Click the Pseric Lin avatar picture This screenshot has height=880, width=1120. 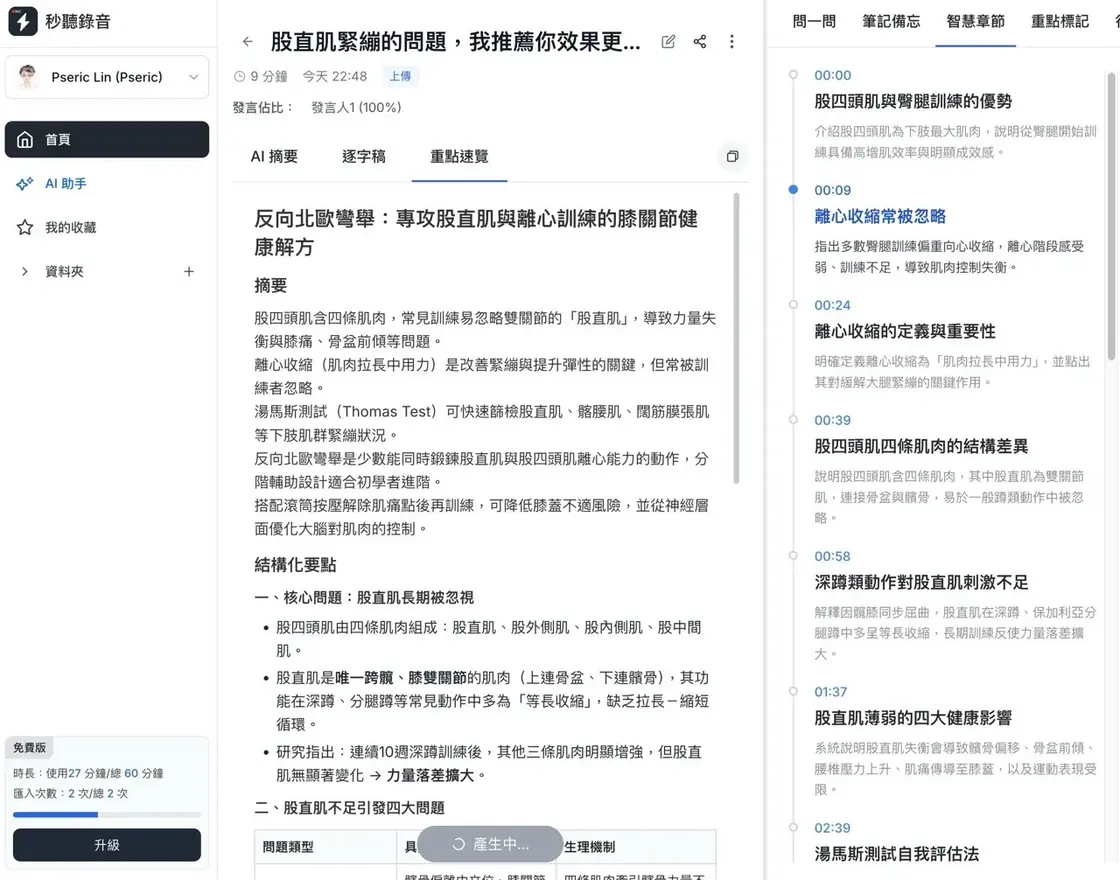click(x=28, y=76)
